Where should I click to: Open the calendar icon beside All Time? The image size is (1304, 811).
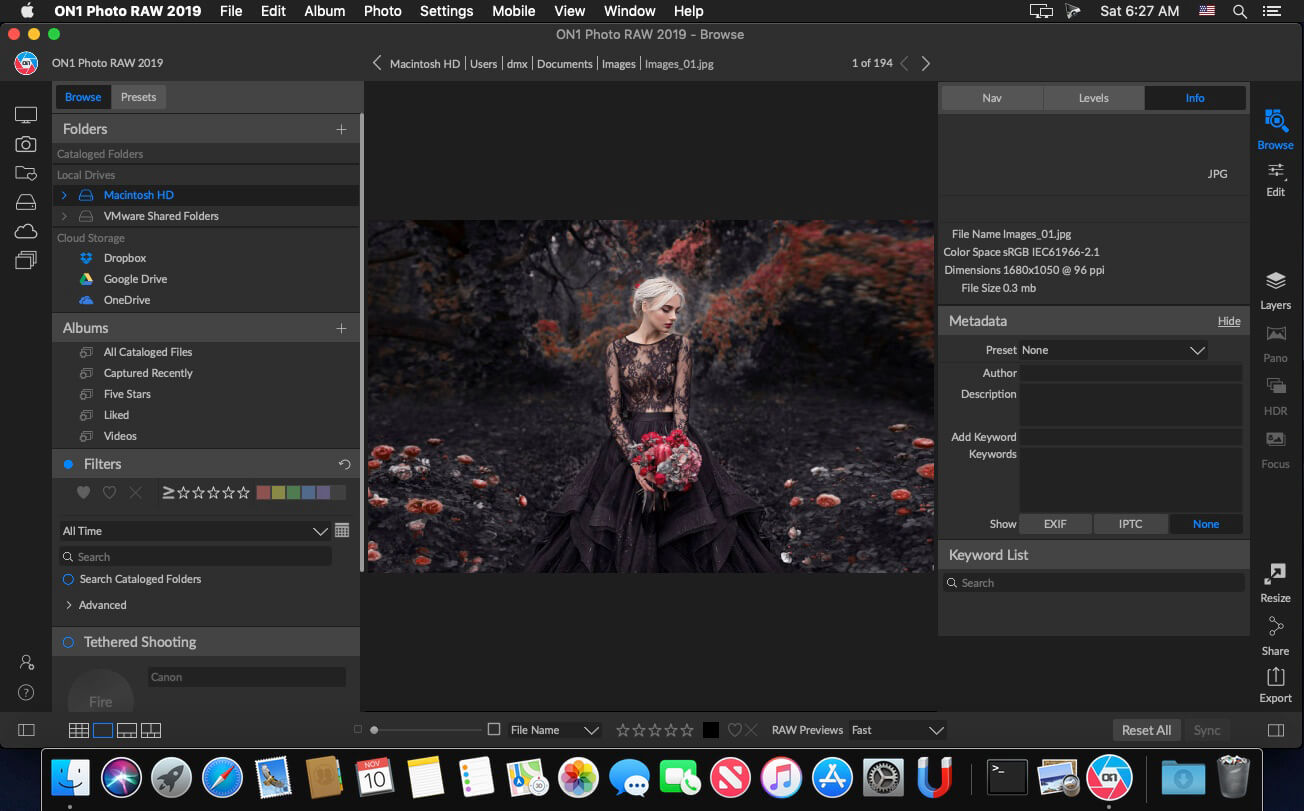(x=342, y=531)
